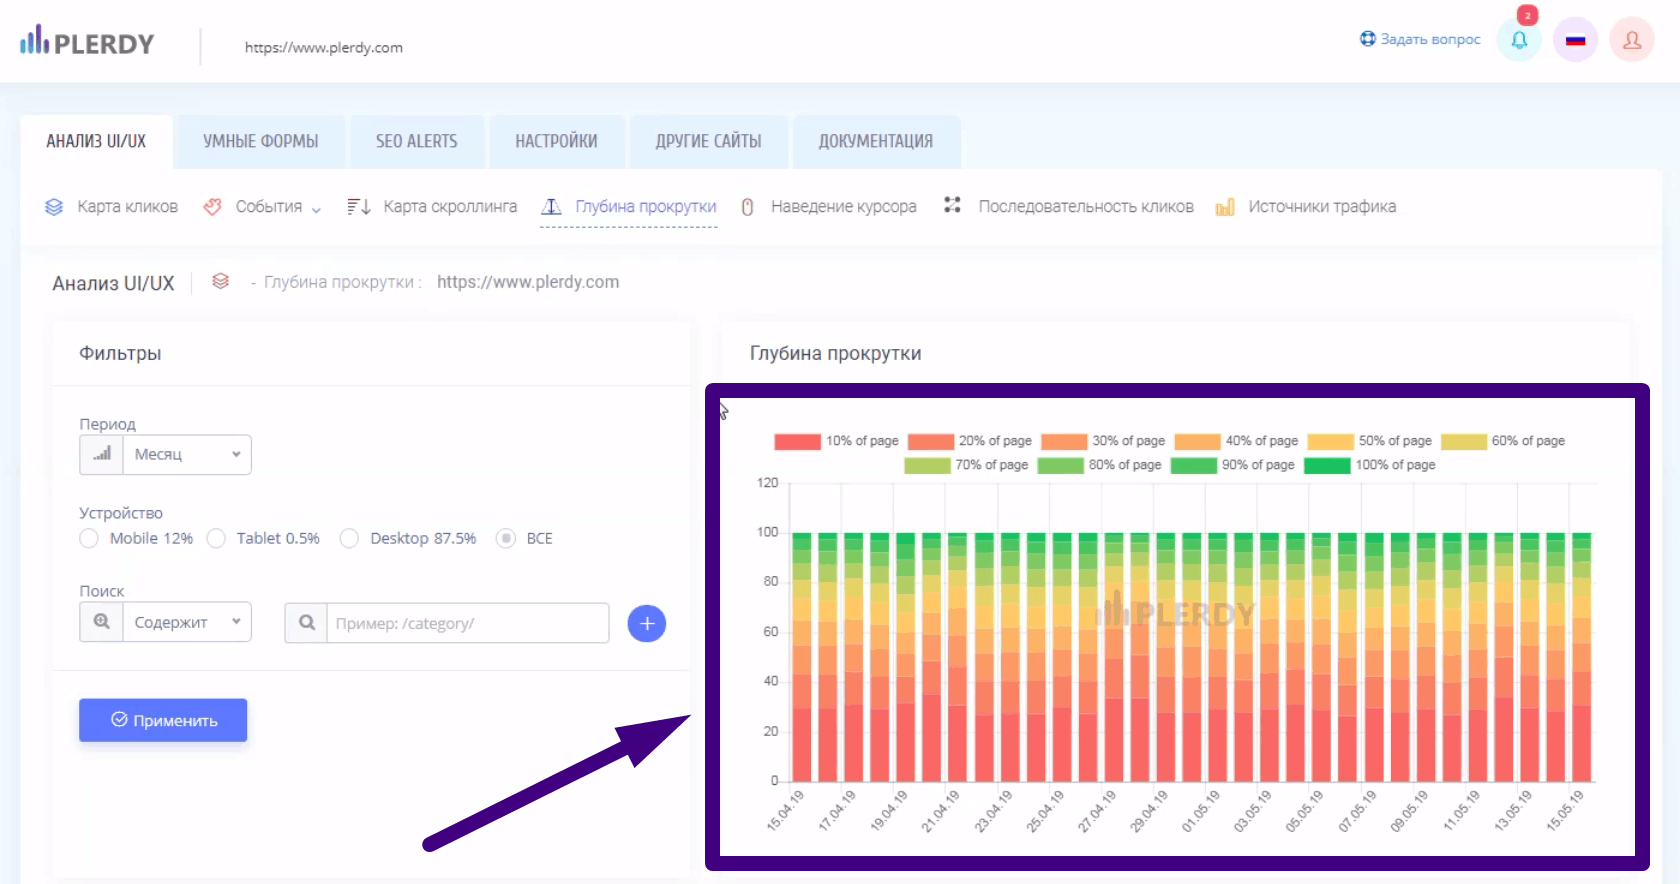Image resolution: width=1680 pixels, height=884 pixels.
Task: Click the zoom magnifier icon beside Содержит
Action: click(101, 622)
